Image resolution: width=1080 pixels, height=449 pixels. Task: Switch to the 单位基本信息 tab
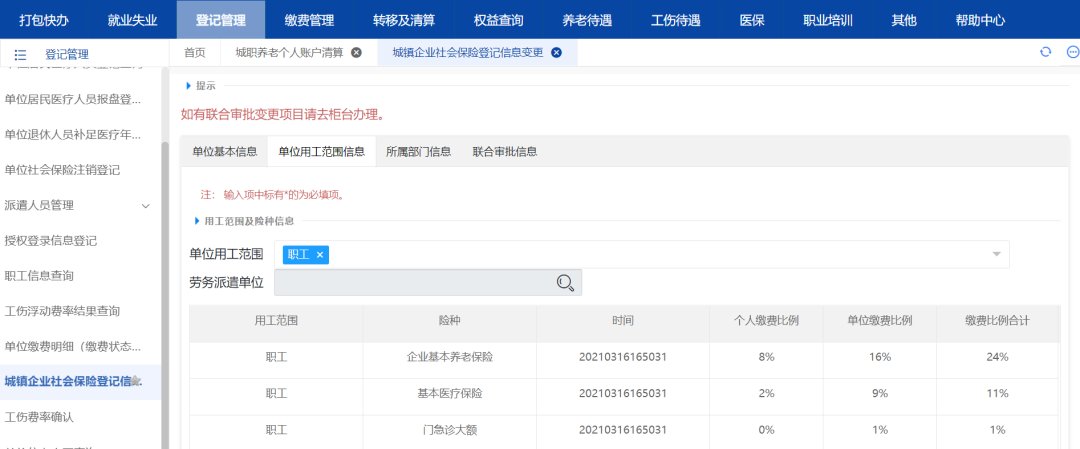(x=224, y=152)
